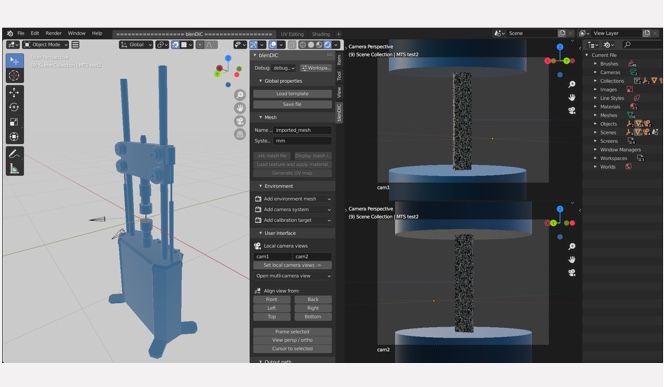This screenshot has width=664, height=387.
Task: Click Set local camera views button
Action: coord(293,265)
